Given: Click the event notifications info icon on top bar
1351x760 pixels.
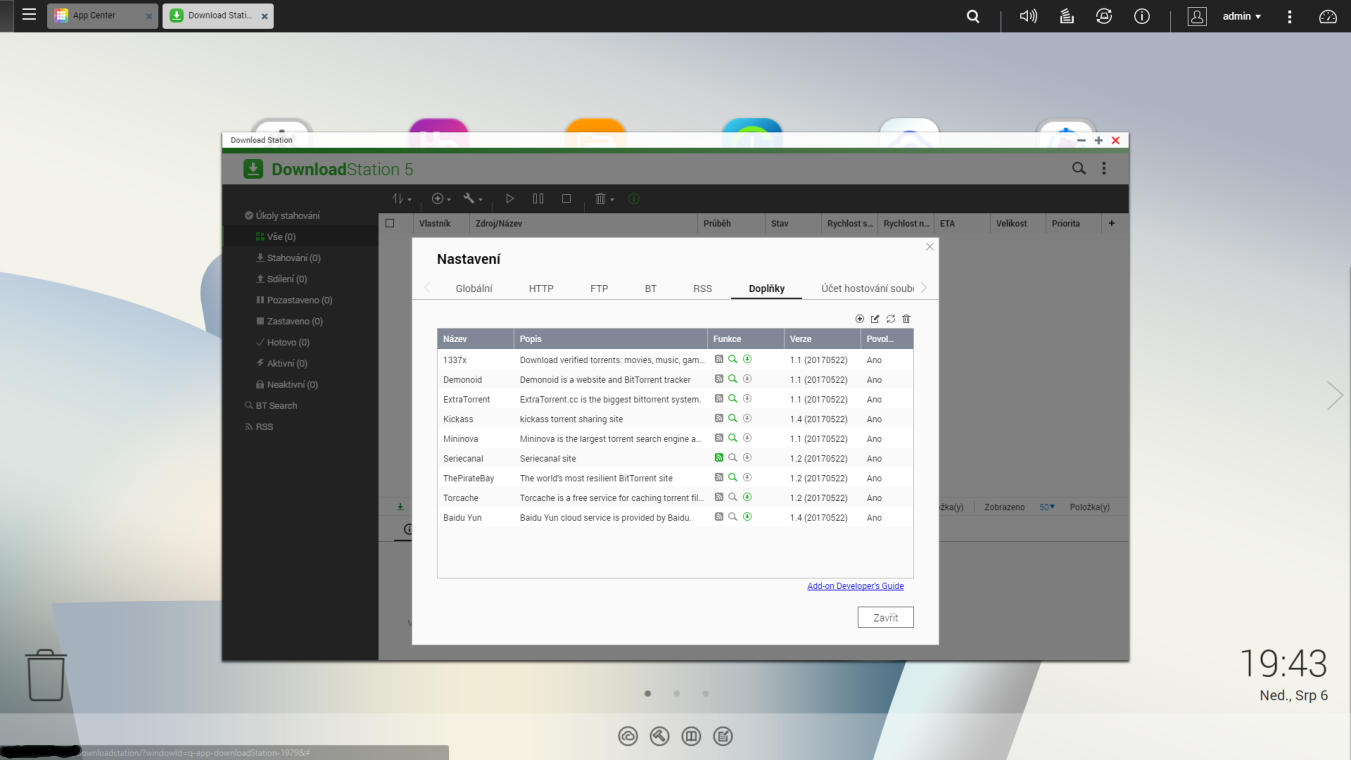Looking at the screenshot, I should [1142, 16].
